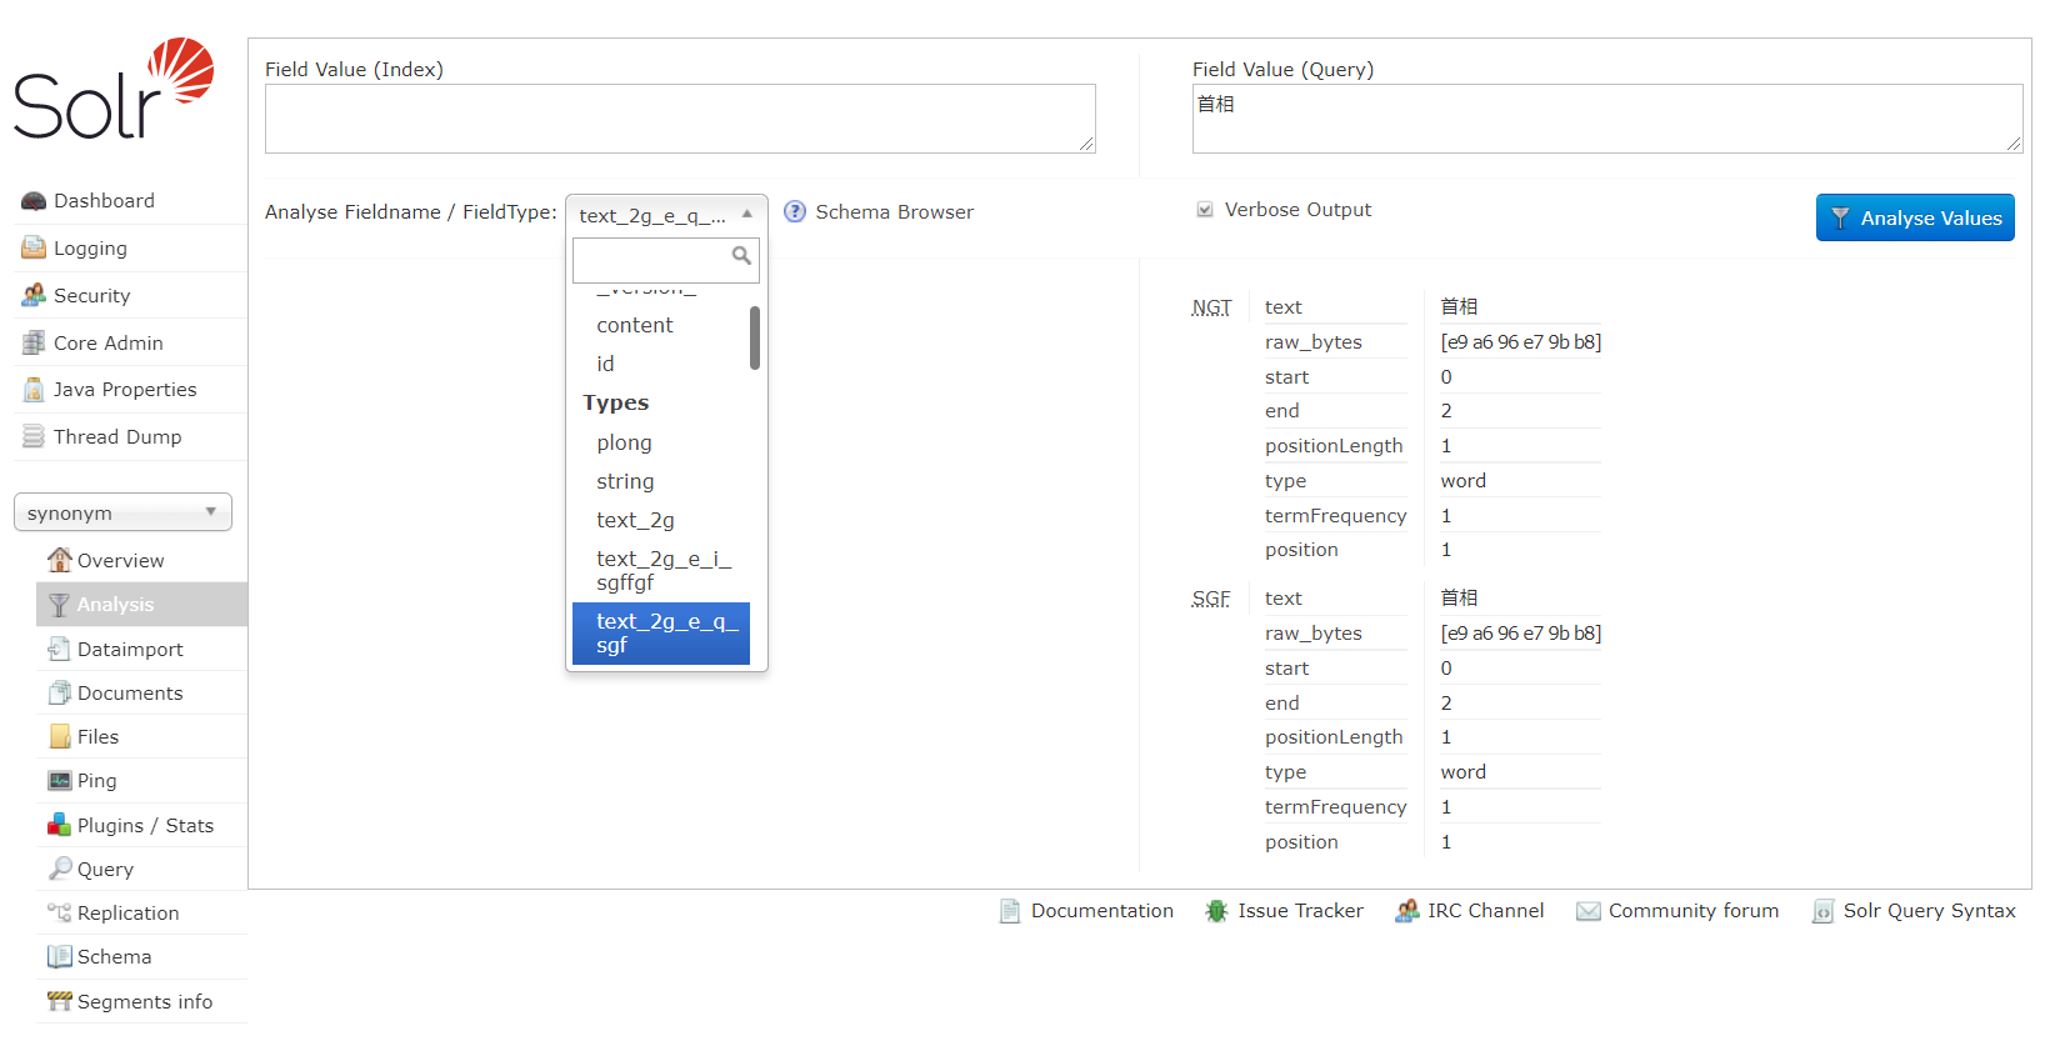Image resolution: width=2058 pixels, height=1056 pixels.
Task: Open Query page in core menu
Action: [105, 869]
